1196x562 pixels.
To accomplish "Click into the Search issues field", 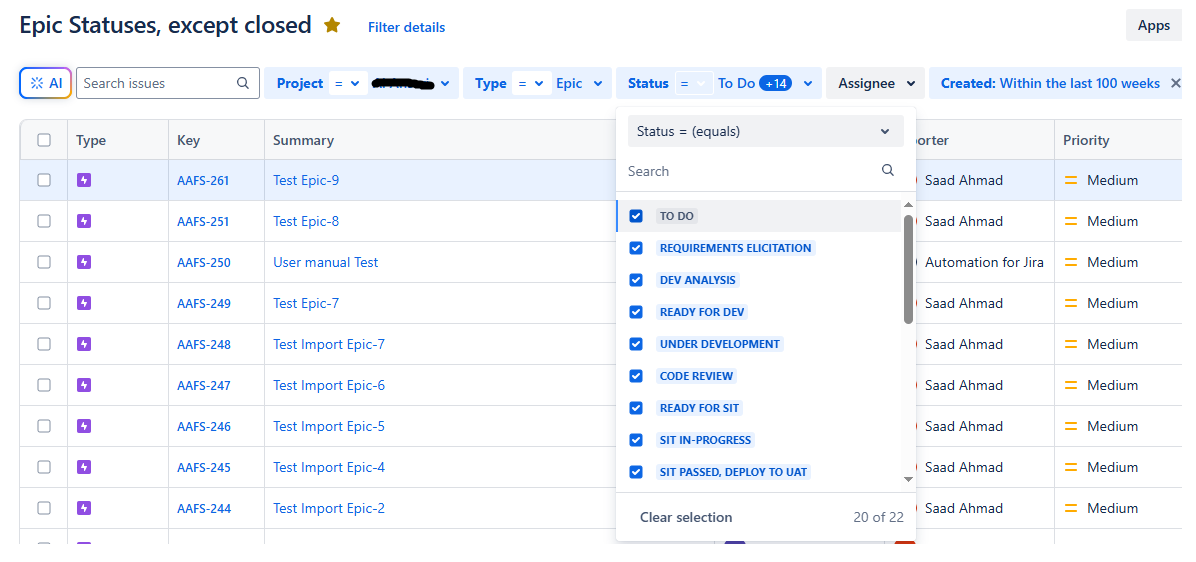I will (x=156, y=83).
